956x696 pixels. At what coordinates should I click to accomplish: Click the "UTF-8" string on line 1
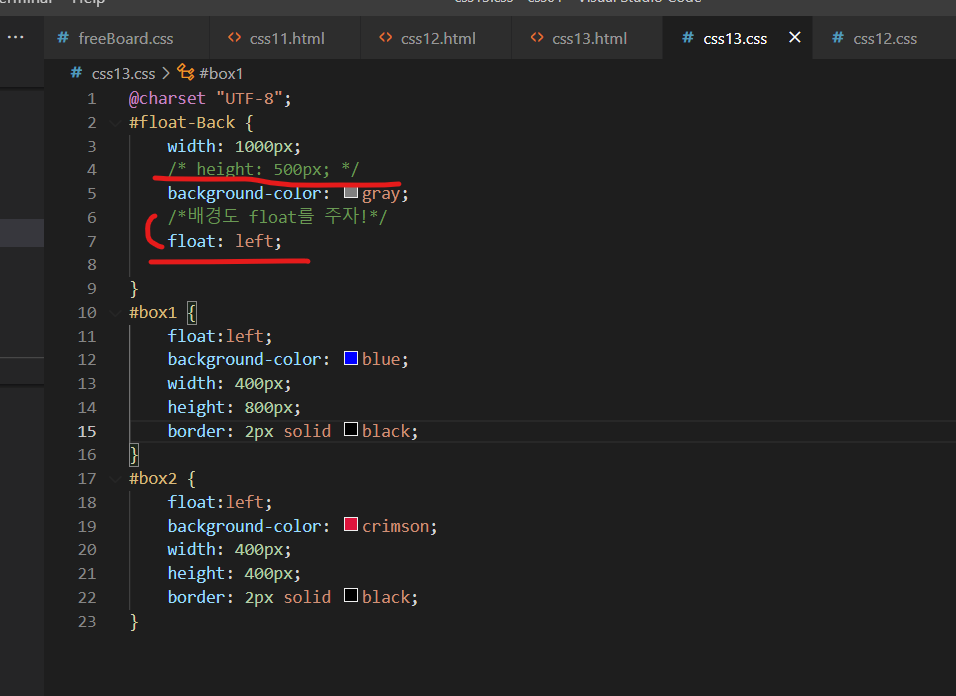249,99
